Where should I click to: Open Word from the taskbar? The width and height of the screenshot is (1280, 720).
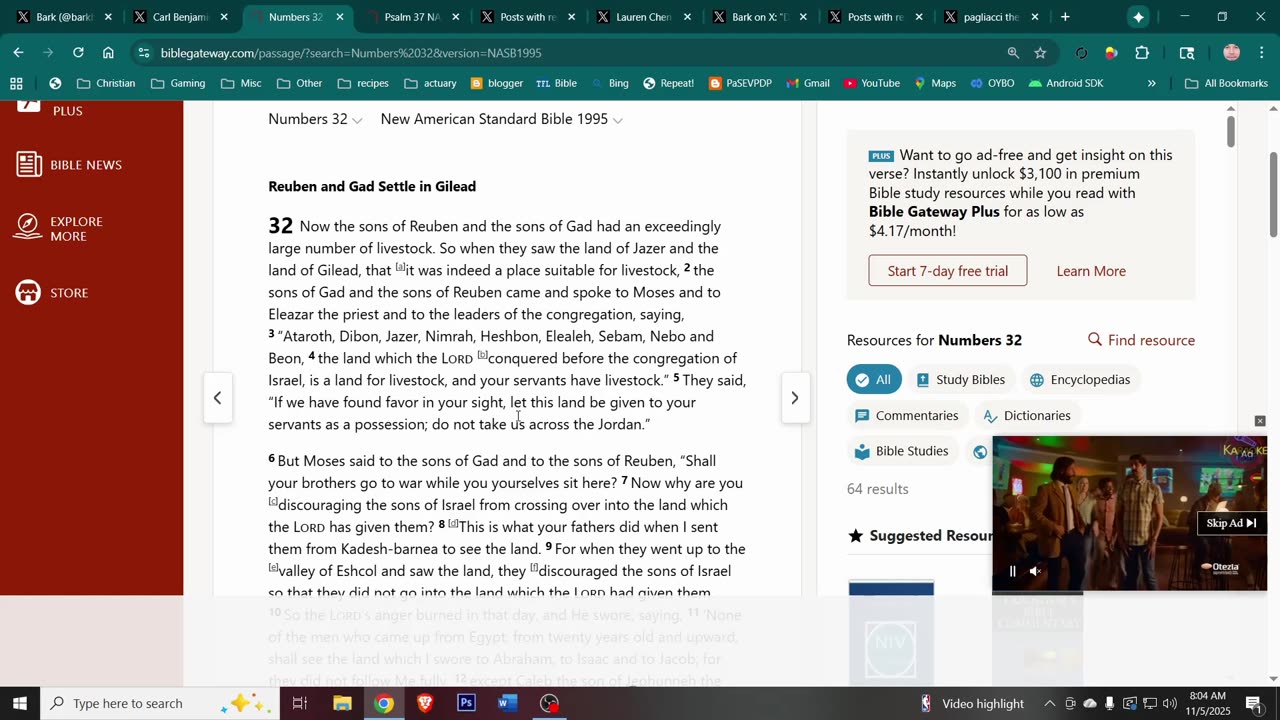(507, 703)
